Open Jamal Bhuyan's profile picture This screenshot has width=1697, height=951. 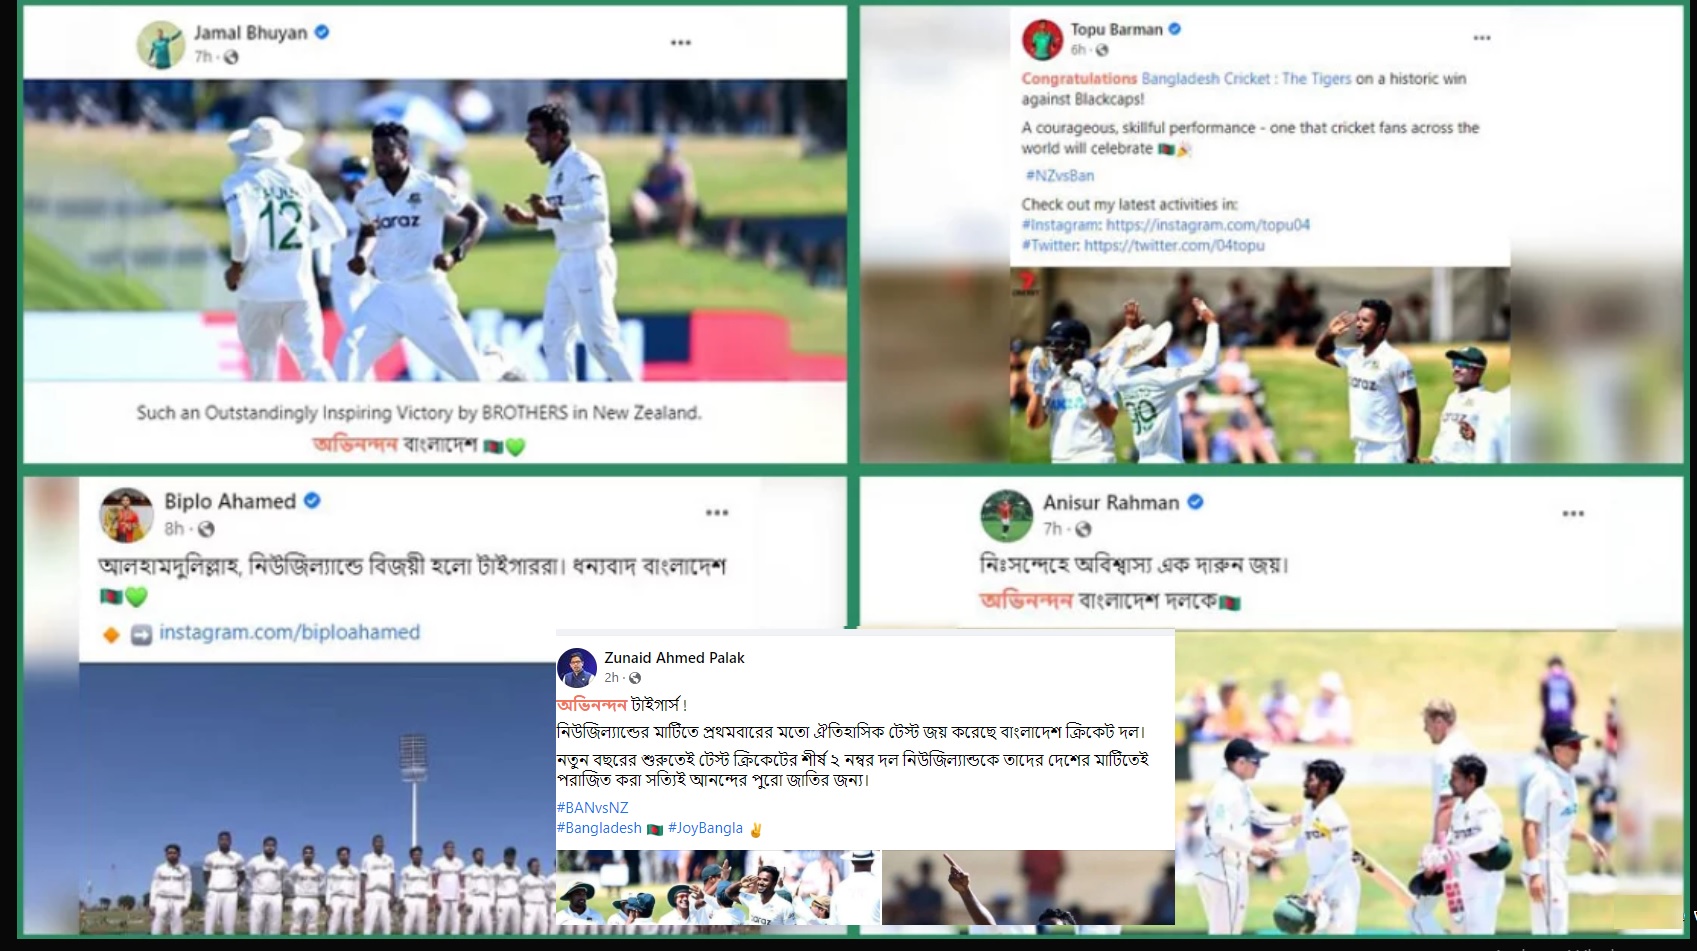(x=161, y=44)
